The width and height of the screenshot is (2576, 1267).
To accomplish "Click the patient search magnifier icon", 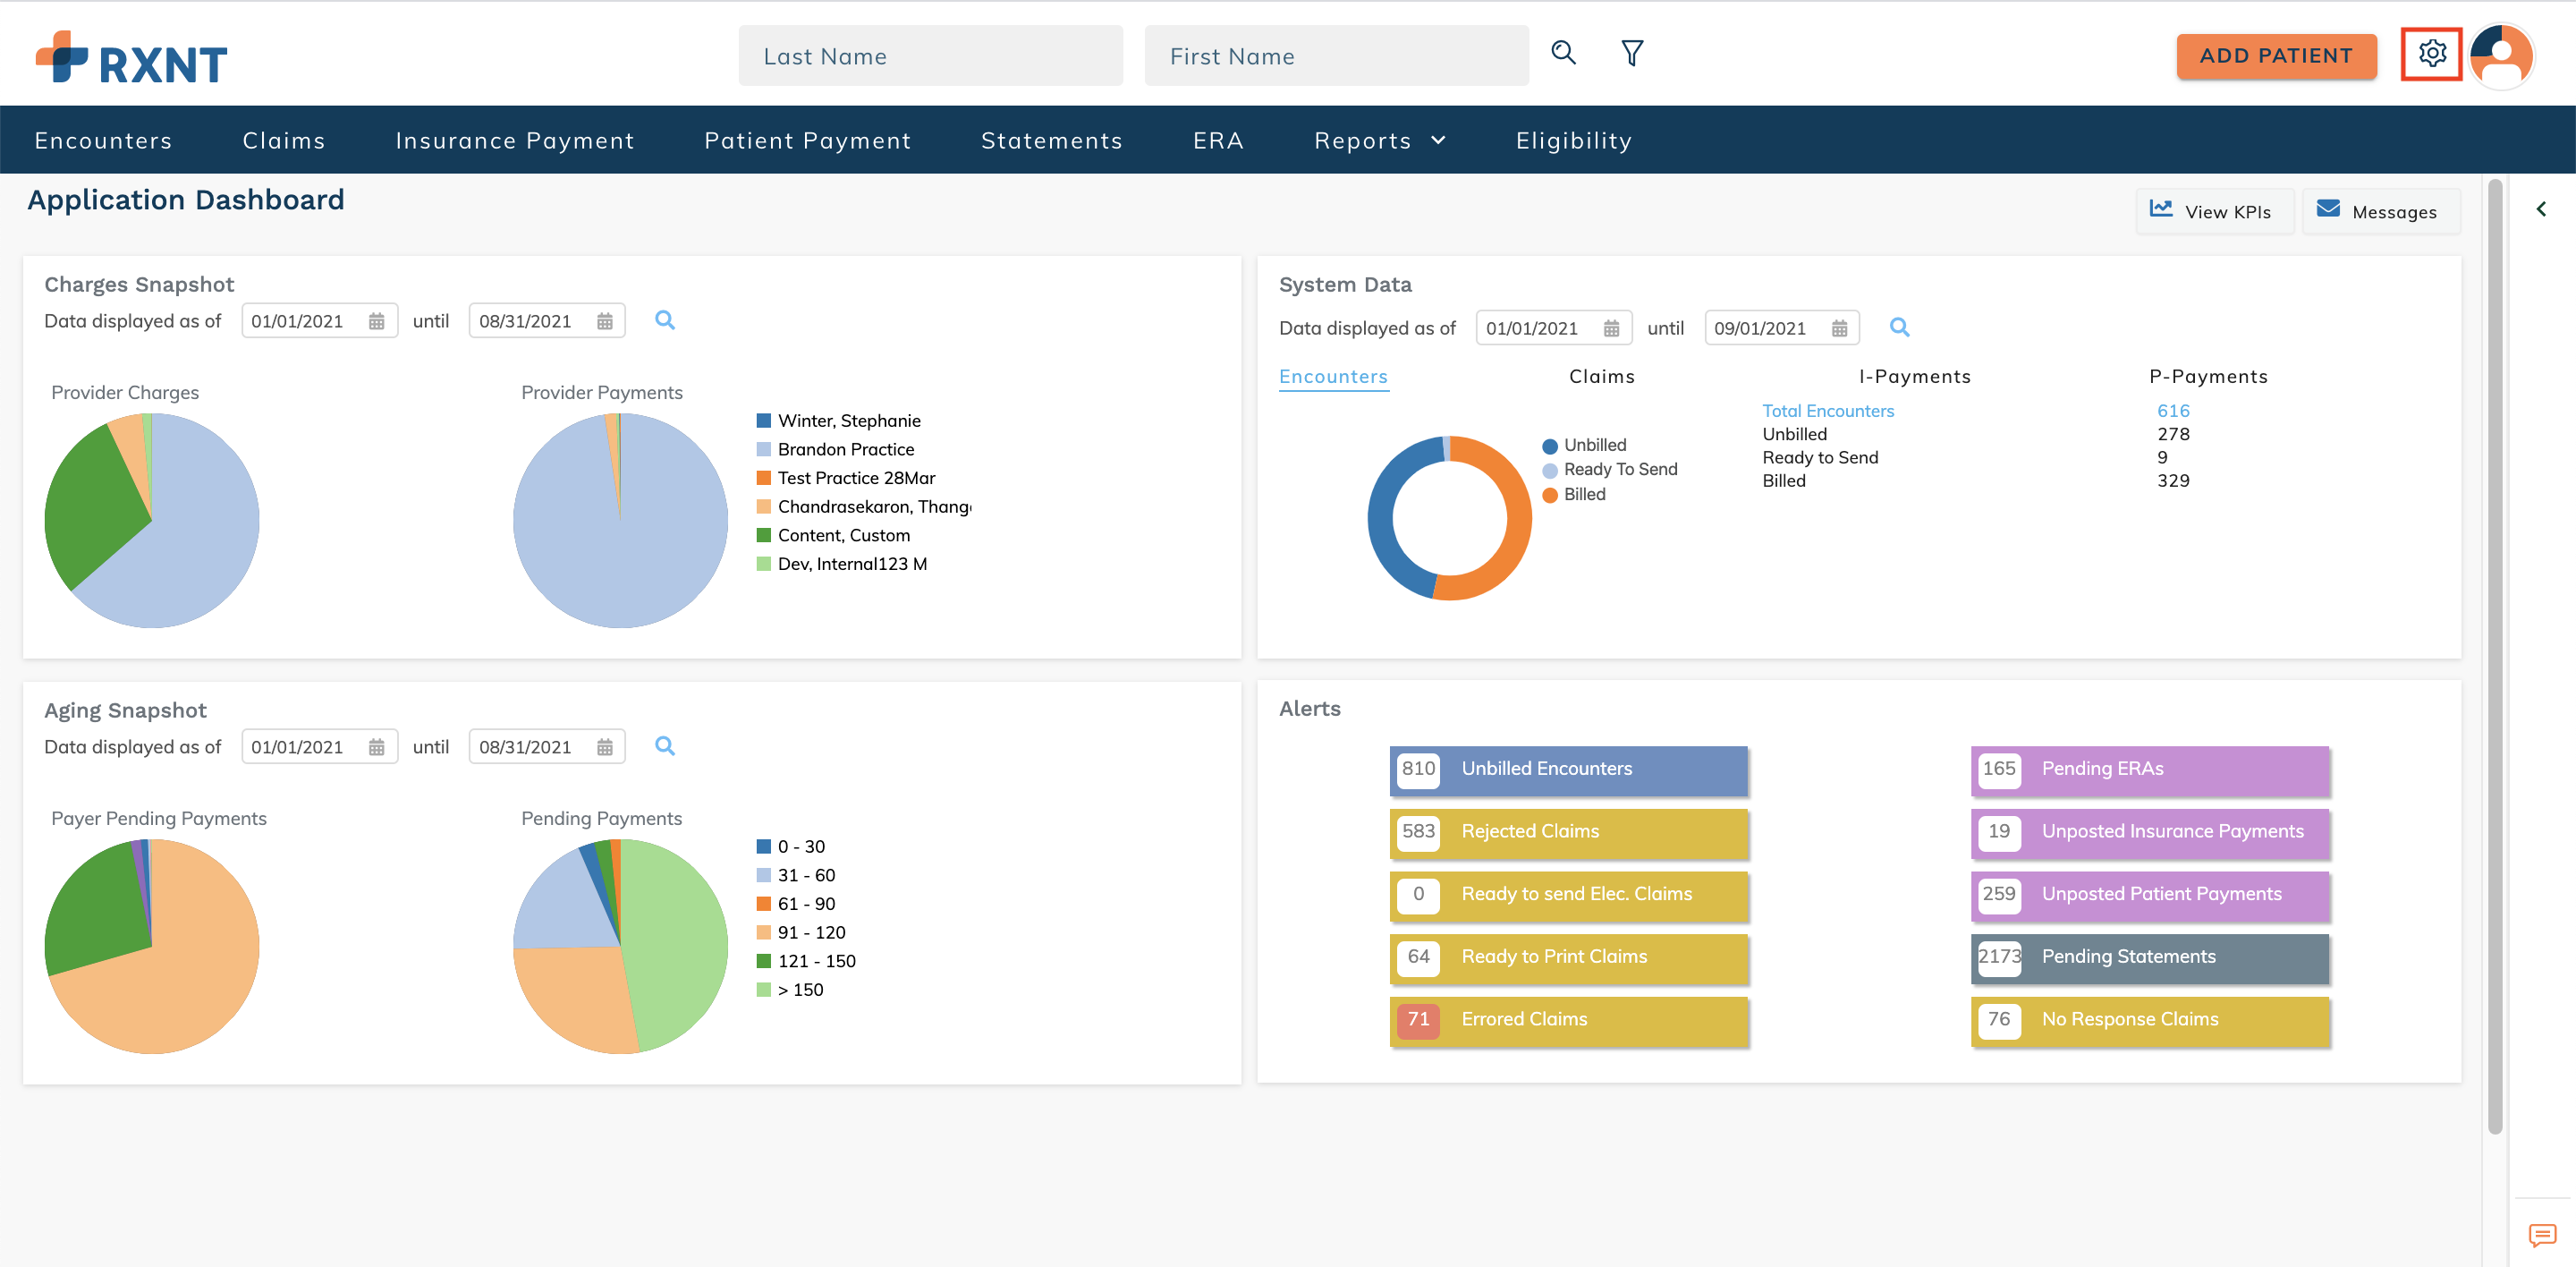I will coord(1563,53).
